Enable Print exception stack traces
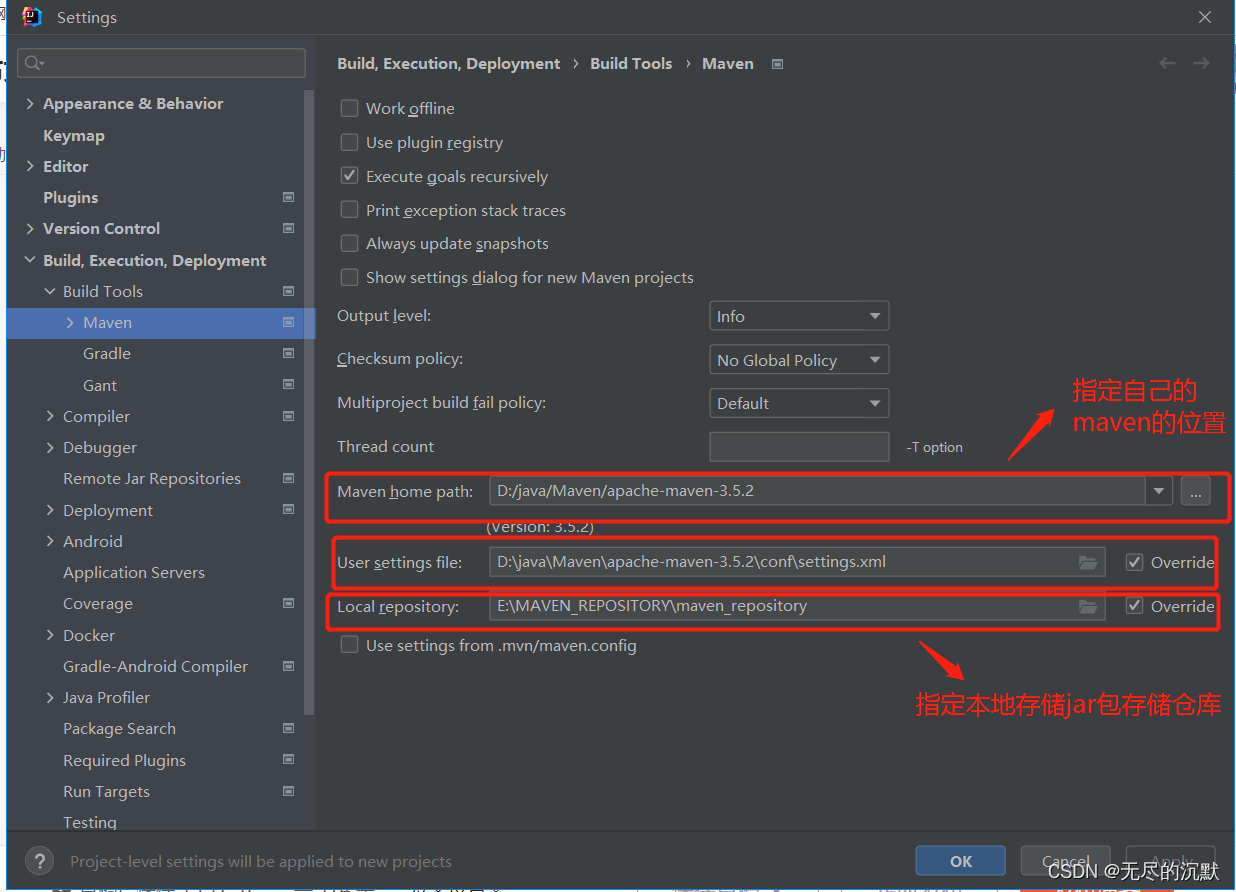 [x=349, y=210]
